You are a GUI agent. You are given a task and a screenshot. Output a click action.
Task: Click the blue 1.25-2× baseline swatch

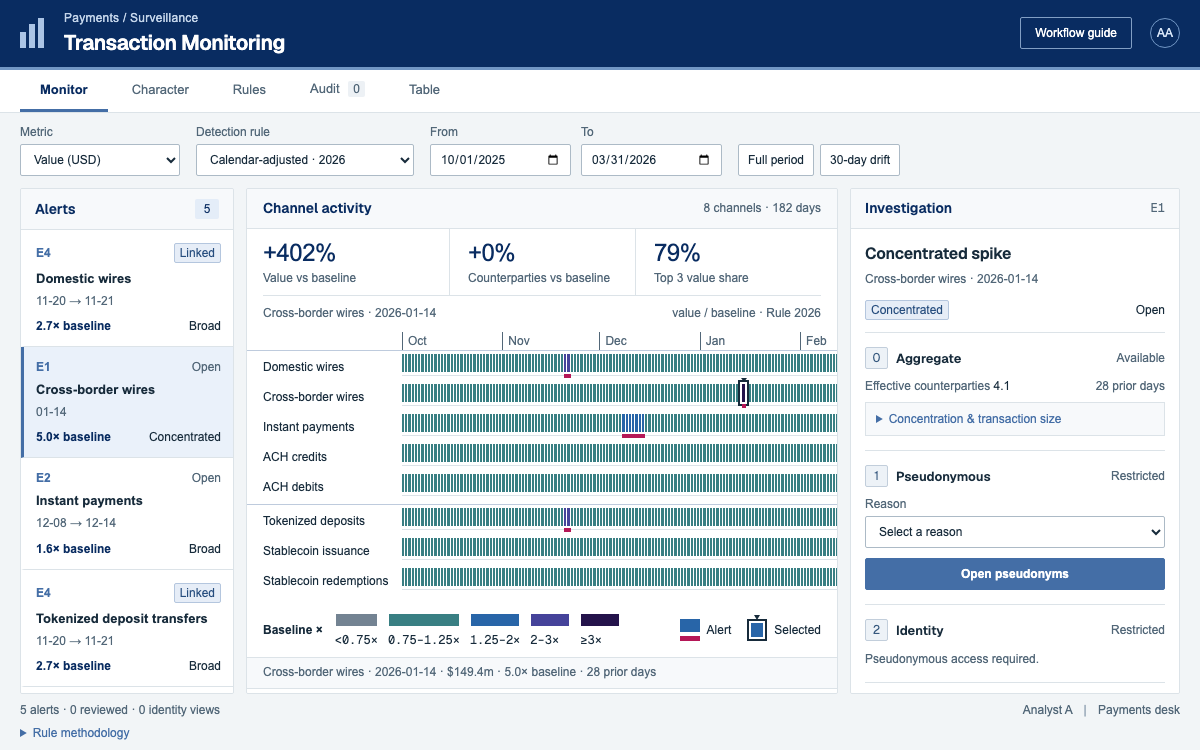495,620
